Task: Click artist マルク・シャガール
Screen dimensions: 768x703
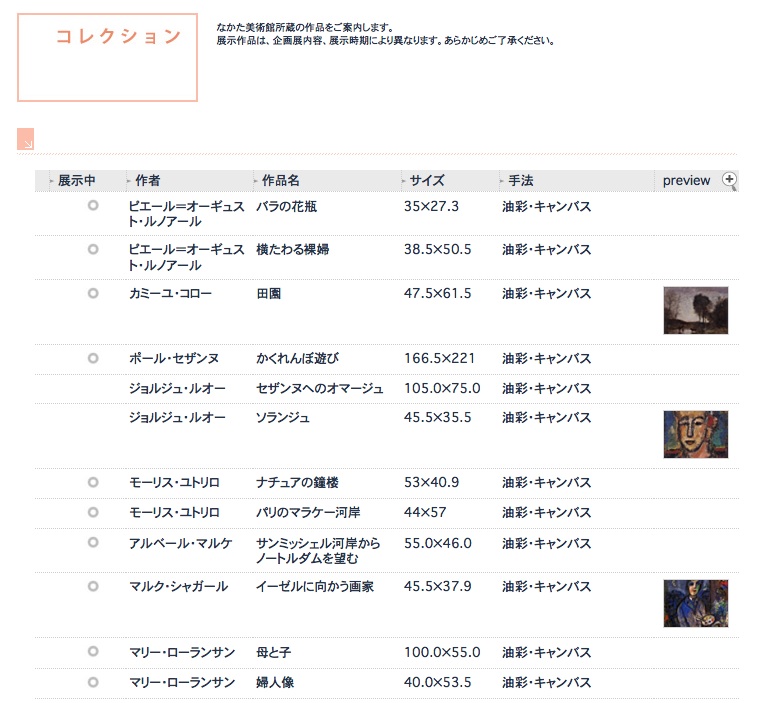Action: [x=178, y=586]
